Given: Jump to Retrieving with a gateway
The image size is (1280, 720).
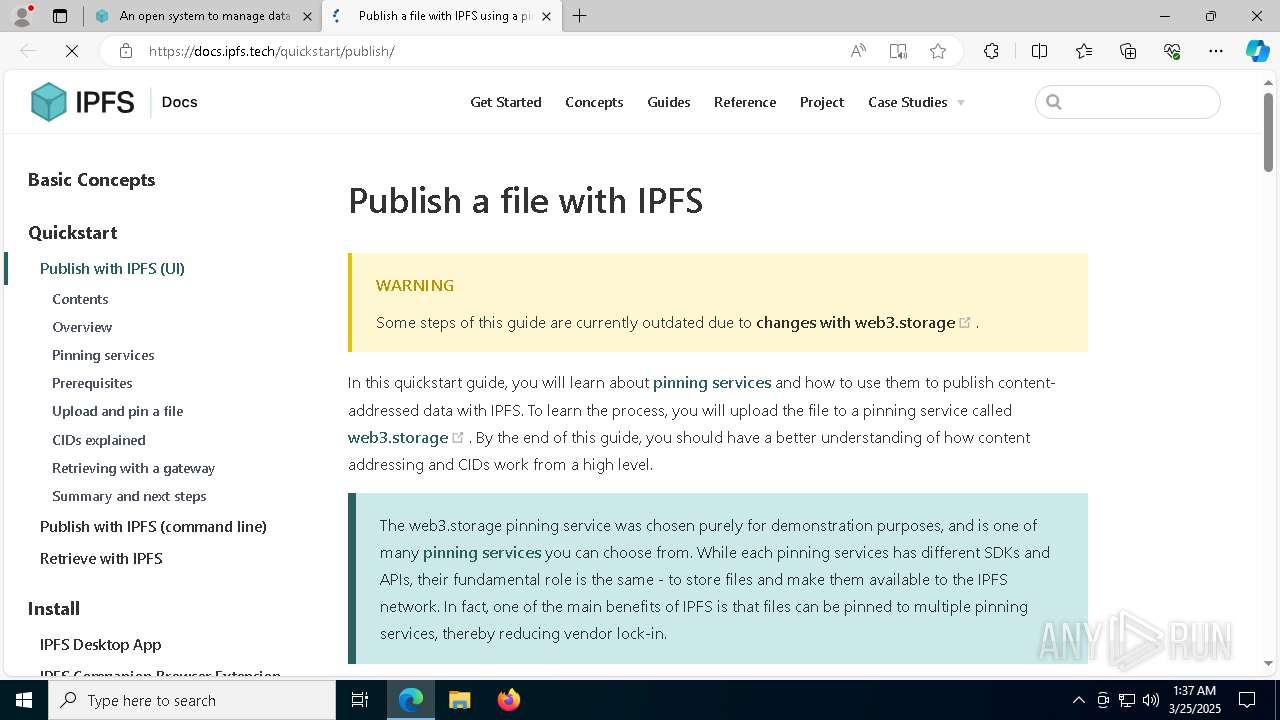Looking at the screenshot, I should [x=134, y=468].
